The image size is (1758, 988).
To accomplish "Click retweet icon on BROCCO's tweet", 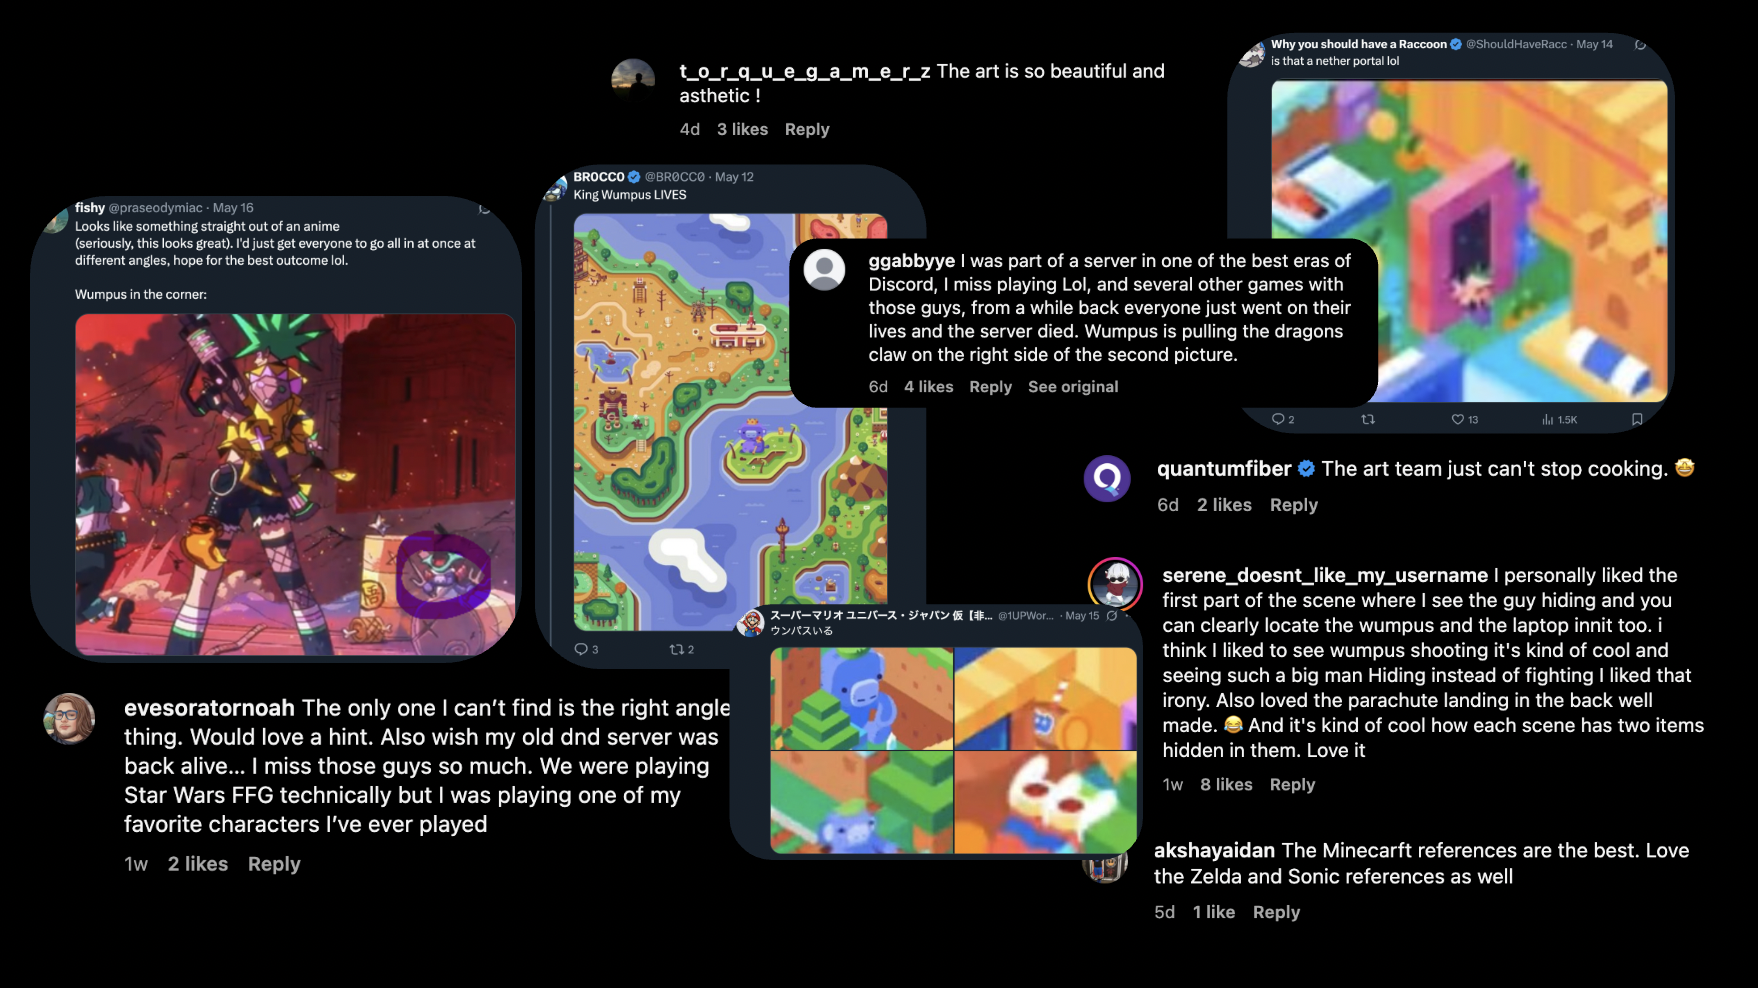I will [x=676, y=649].
